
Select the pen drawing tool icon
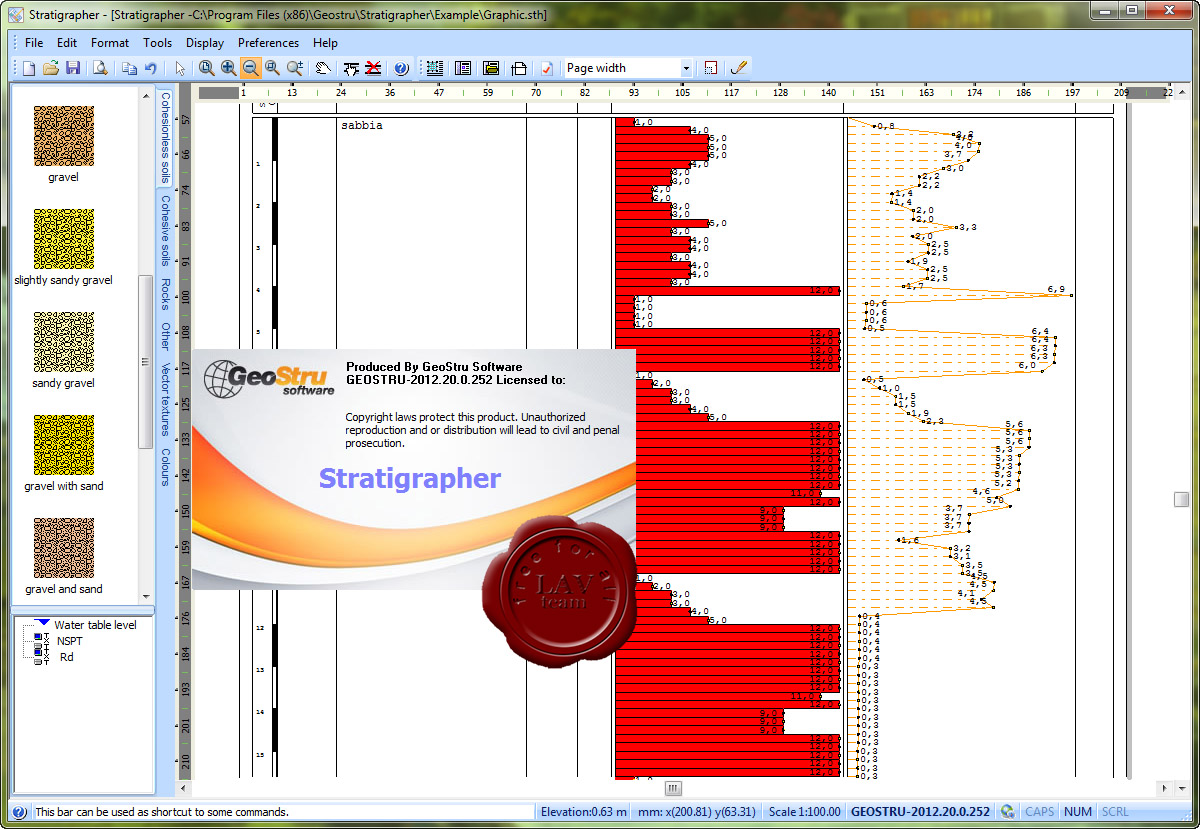point(739,68)
